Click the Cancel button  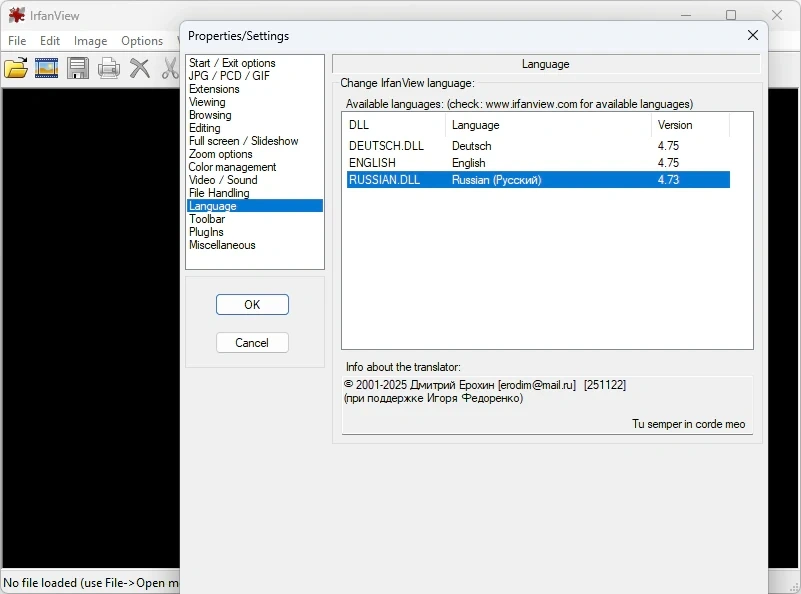click(252, 343)
